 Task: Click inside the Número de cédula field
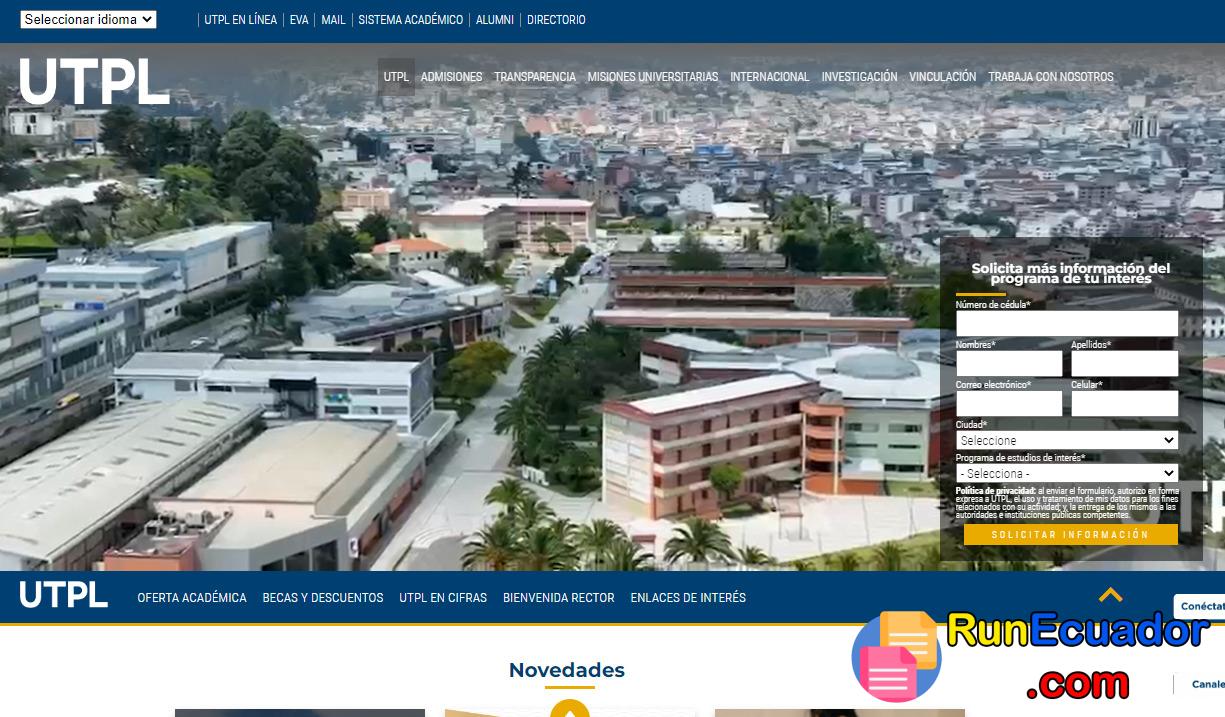pos(1066,323)
